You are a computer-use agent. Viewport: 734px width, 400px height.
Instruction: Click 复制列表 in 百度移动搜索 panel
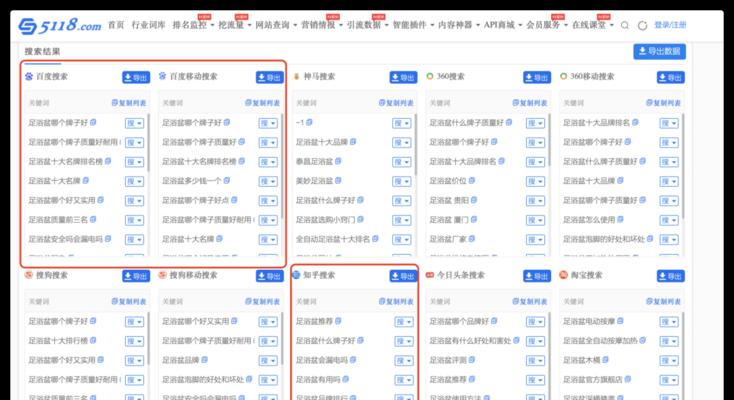(x=263, y=103)
